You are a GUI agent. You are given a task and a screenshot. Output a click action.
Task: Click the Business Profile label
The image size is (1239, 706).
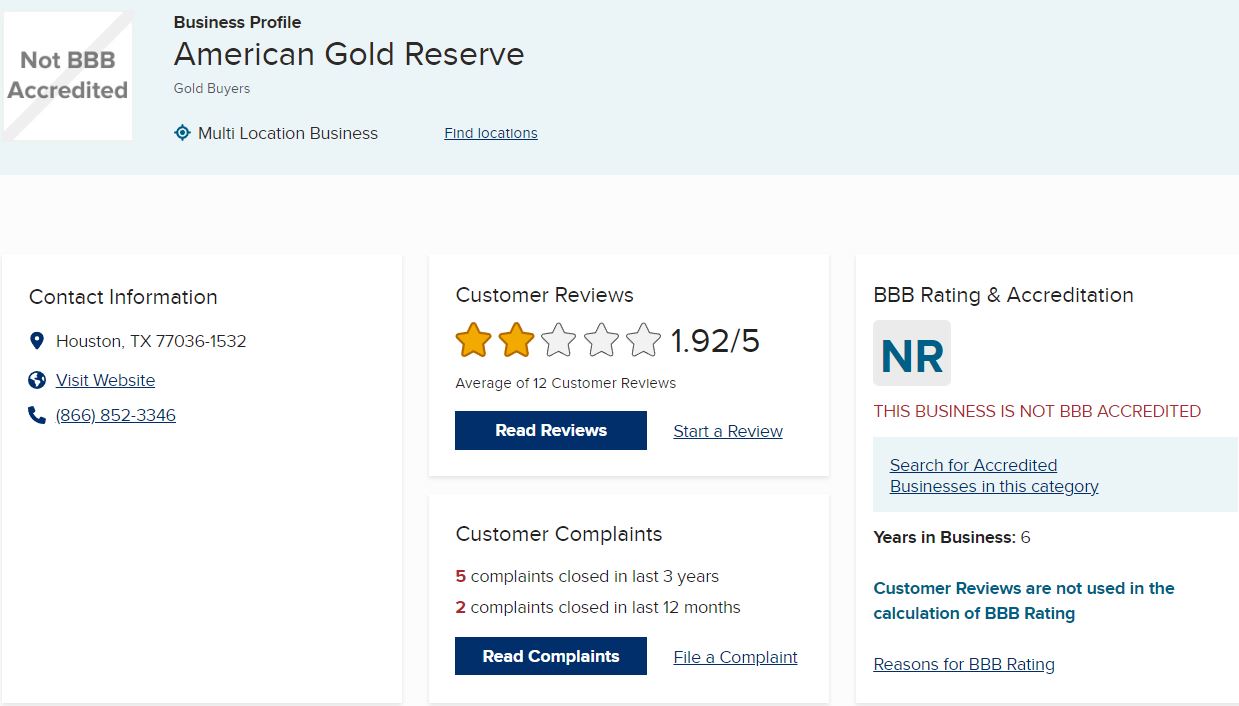pos(237,22)
